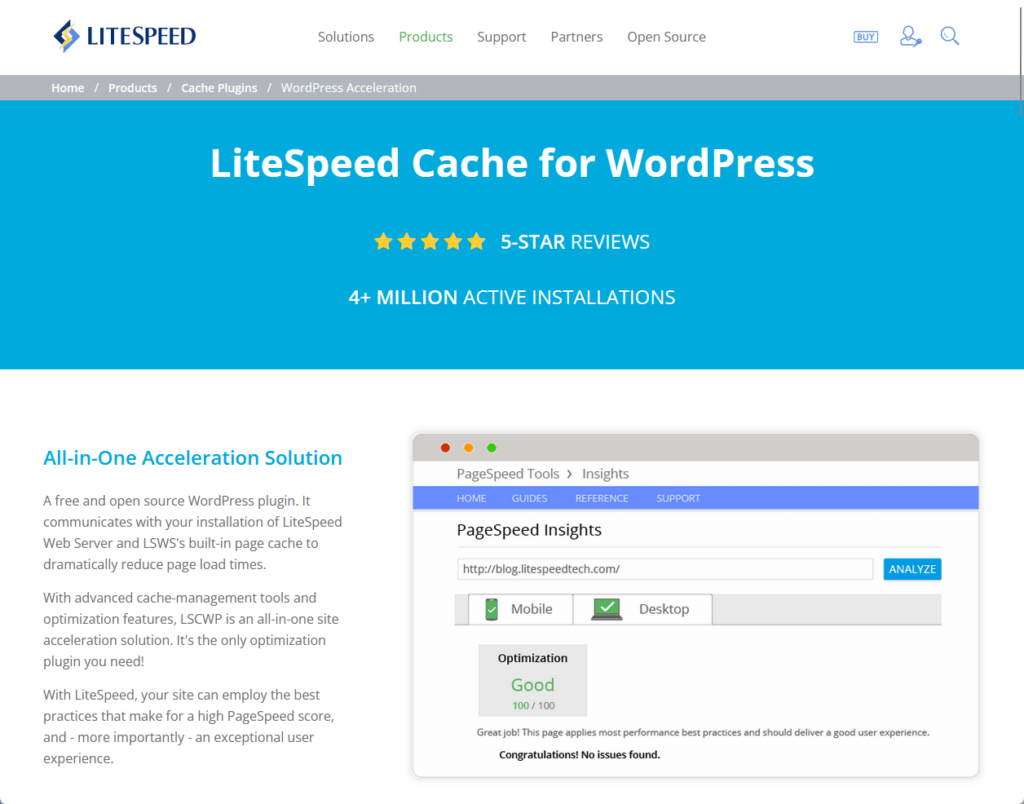Click the BUY icon in header
This screenshot has width=1024, height=804.
point(865,37)
